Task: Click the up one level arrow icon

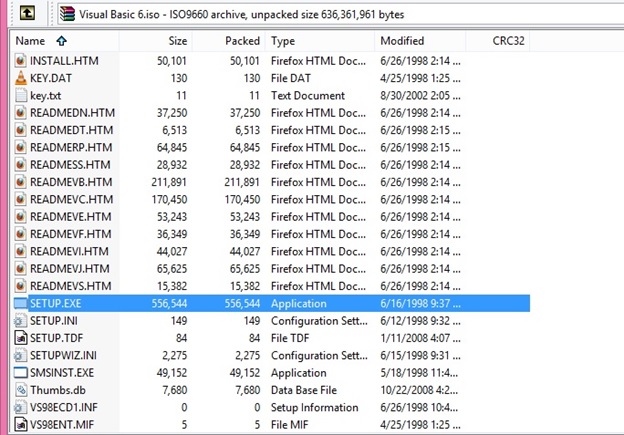Action: click(x=27, y=13)
